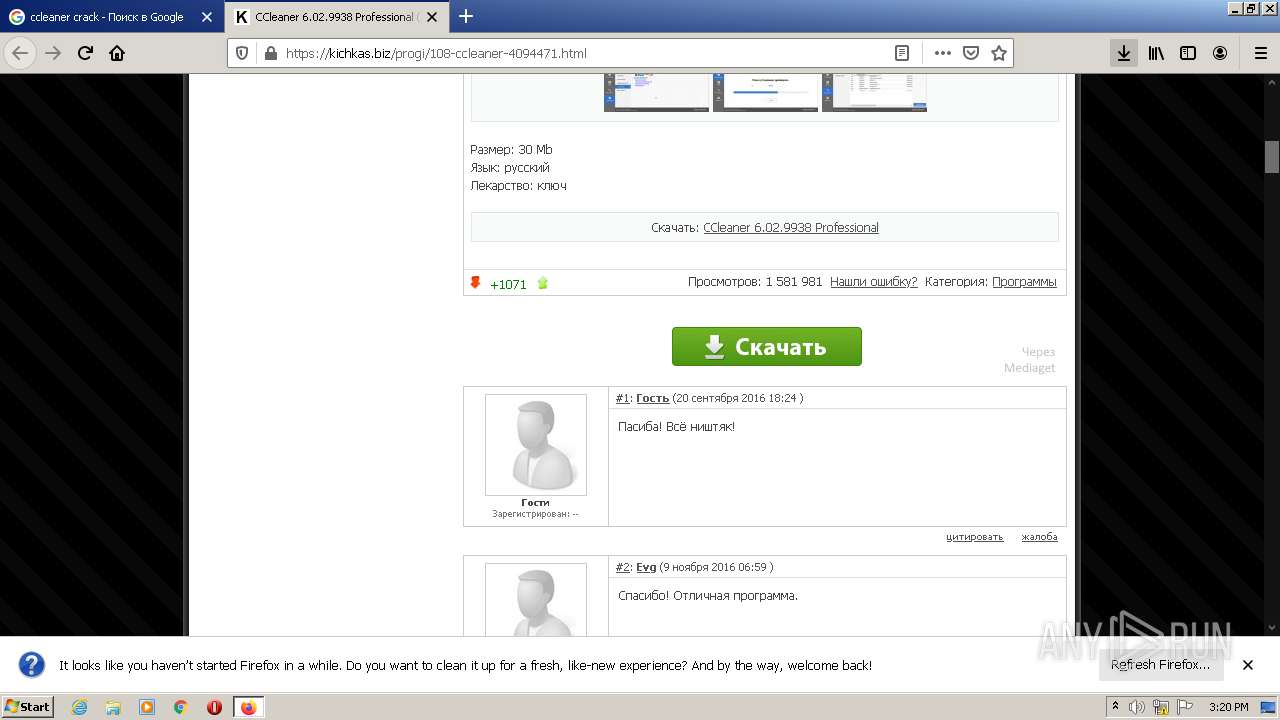Viewport: 1280px width, 720px height.
Task: Open a new tab
Action: [x=466, y=16]
